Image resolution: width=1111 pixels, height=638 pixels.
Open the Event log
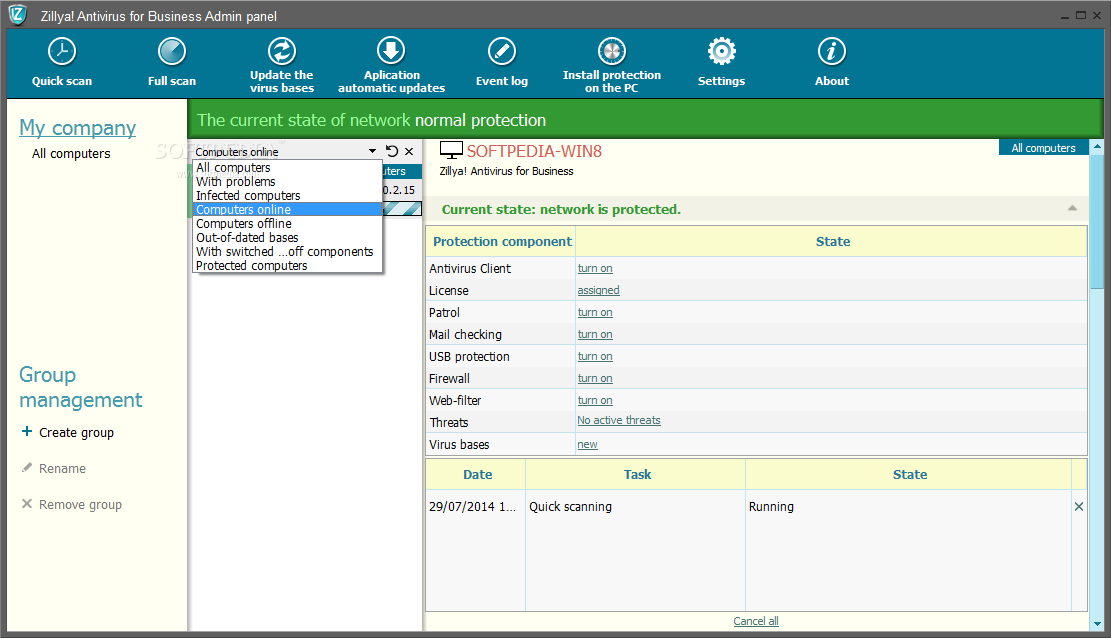point(502,62)
